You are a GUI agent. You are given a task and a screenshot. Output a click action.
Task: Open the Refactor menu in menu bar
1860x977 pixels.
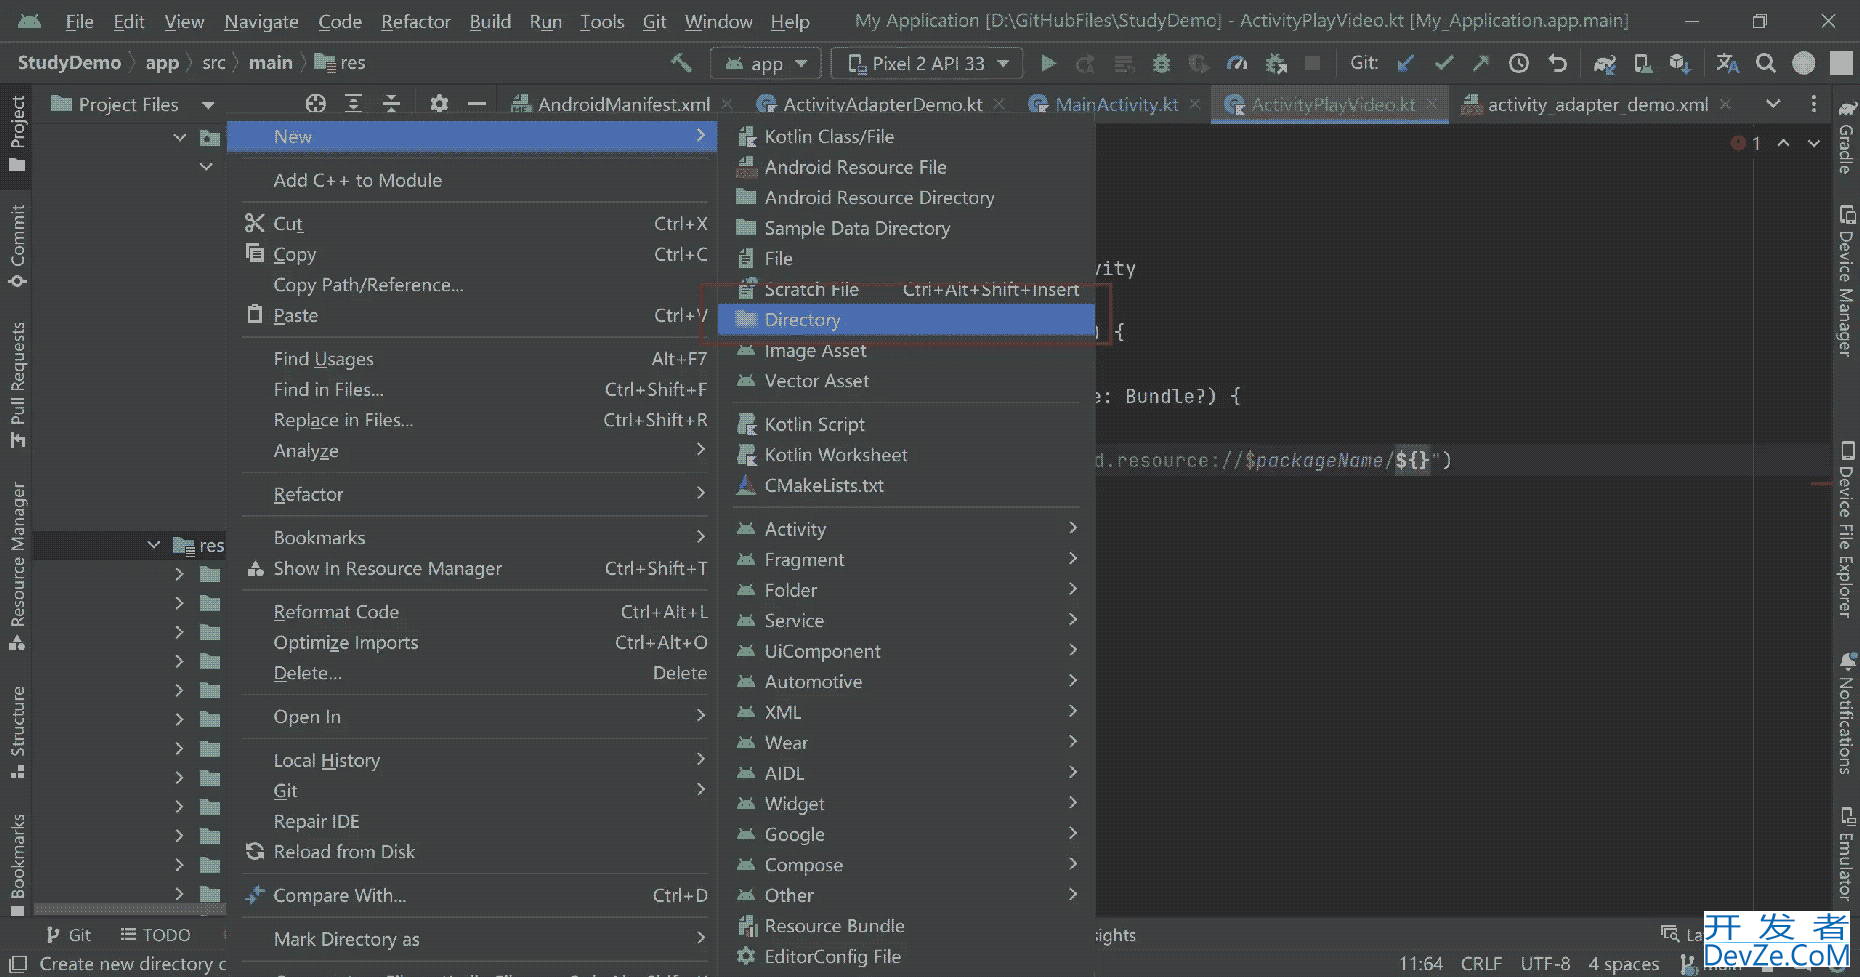(415, 21)
